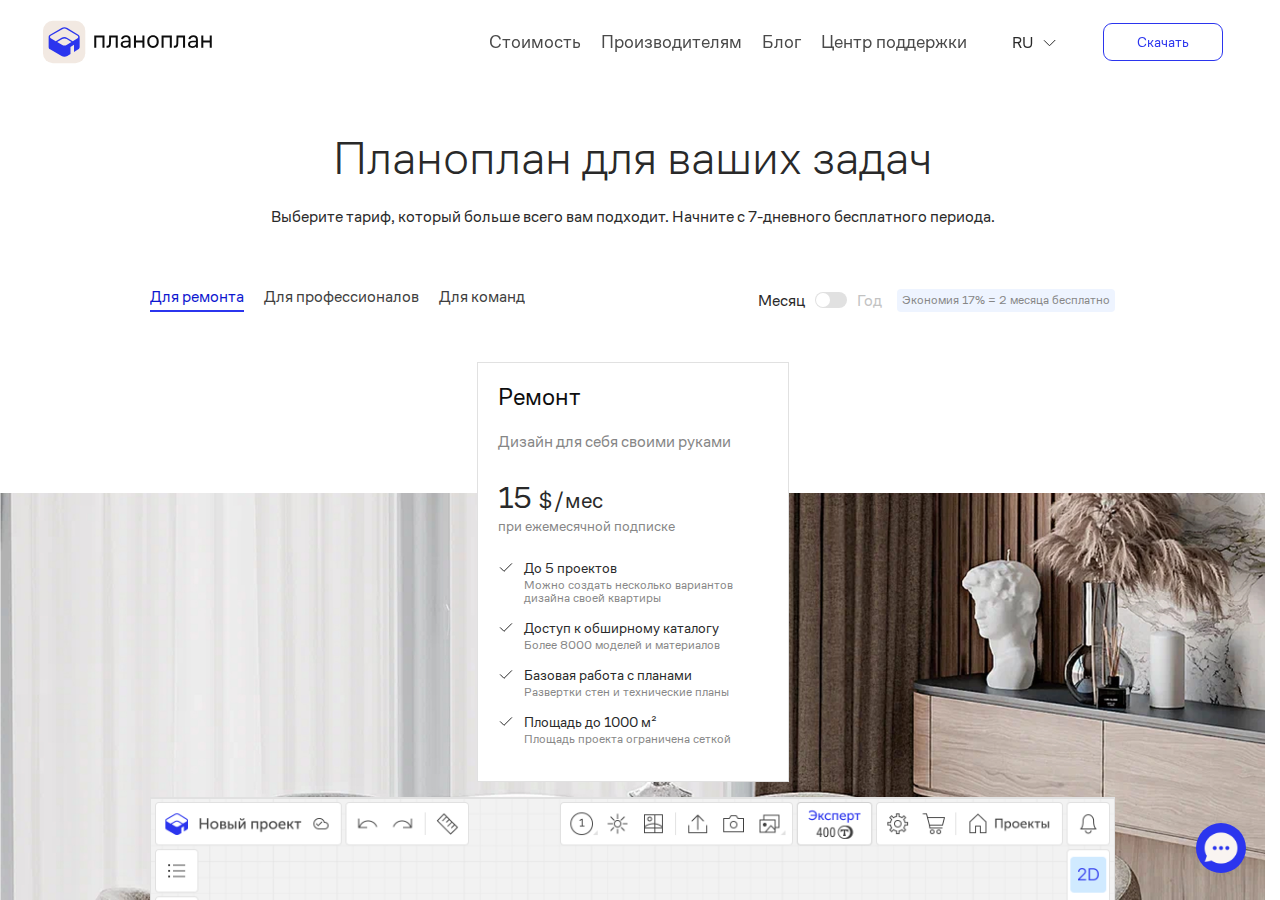This screenshot has width=1280, height=900.
Task: Click the camera snapshot icon
Action: [x=734, y=824]
